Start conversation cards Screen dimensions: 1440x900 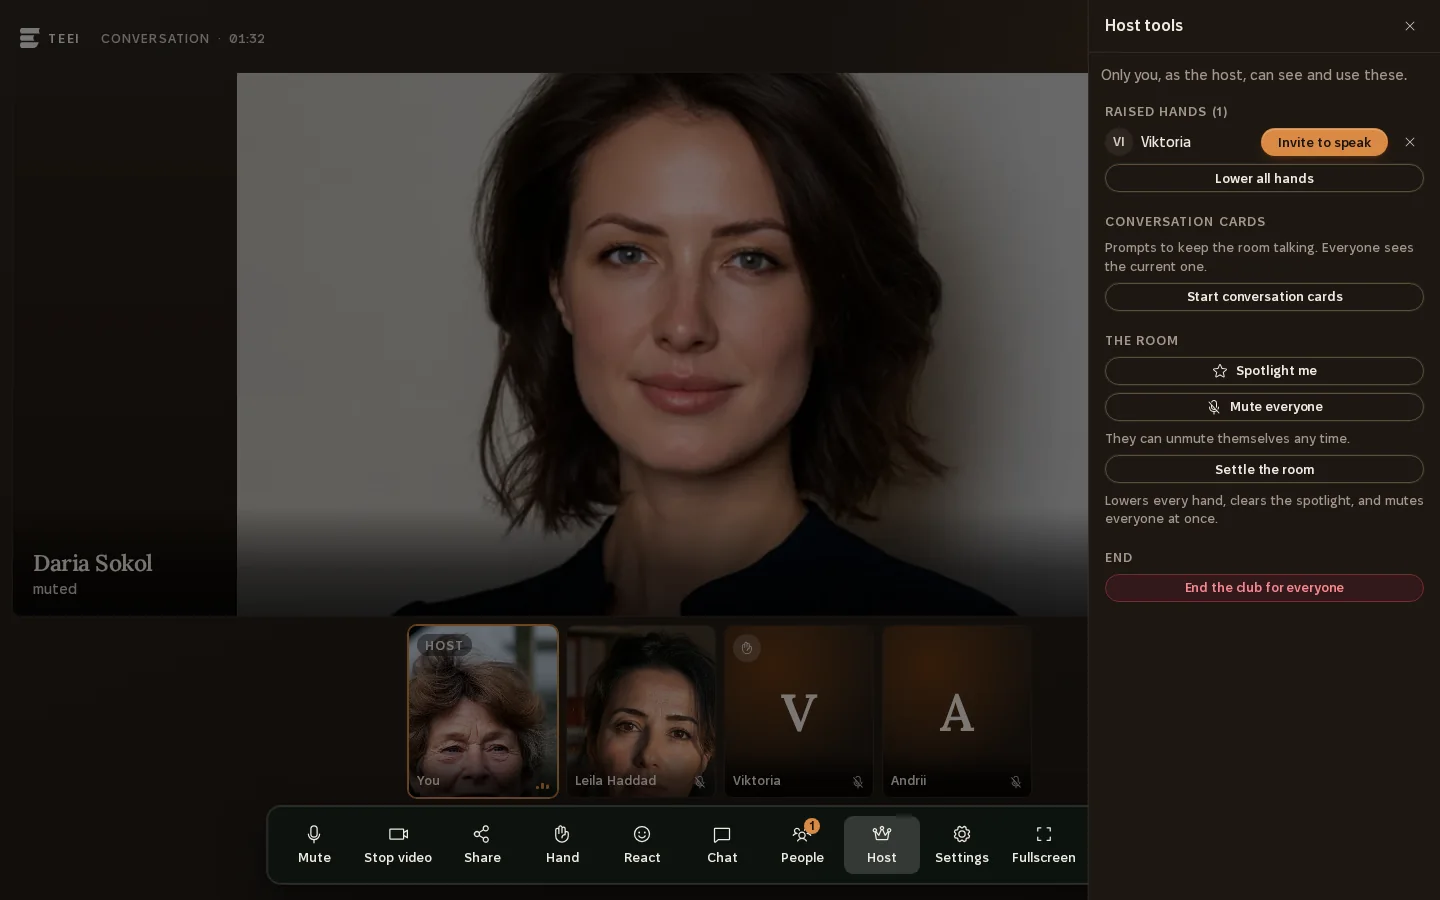[x=1264, y=297]
